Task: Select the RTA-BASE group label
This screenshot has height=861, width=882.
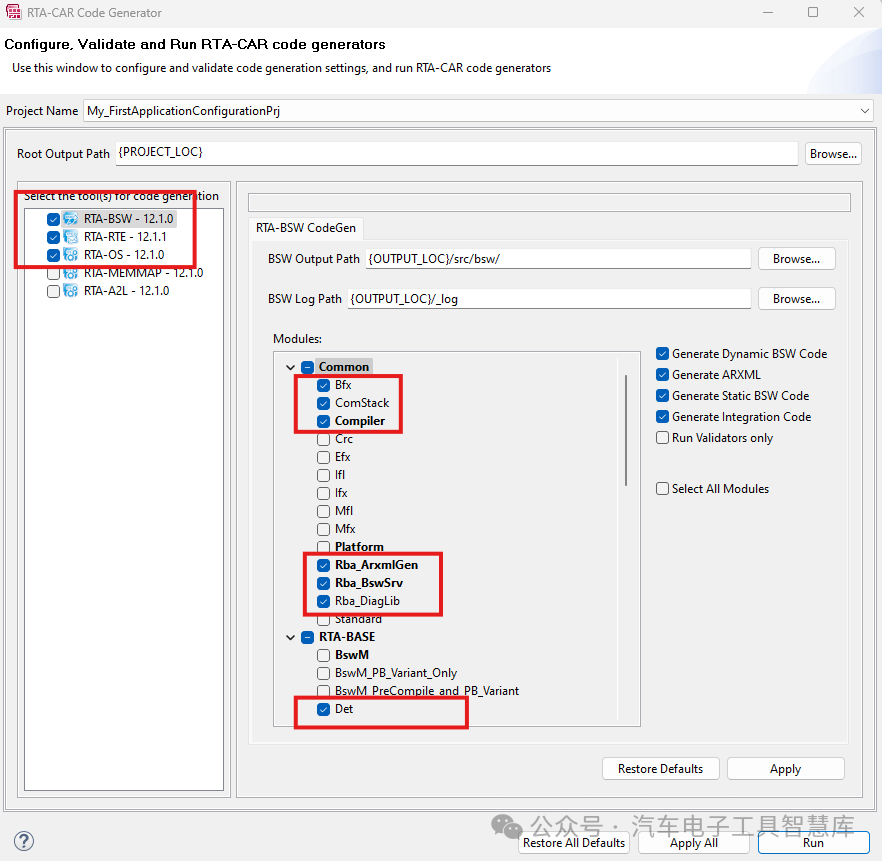Action: [x=347, y=637]
